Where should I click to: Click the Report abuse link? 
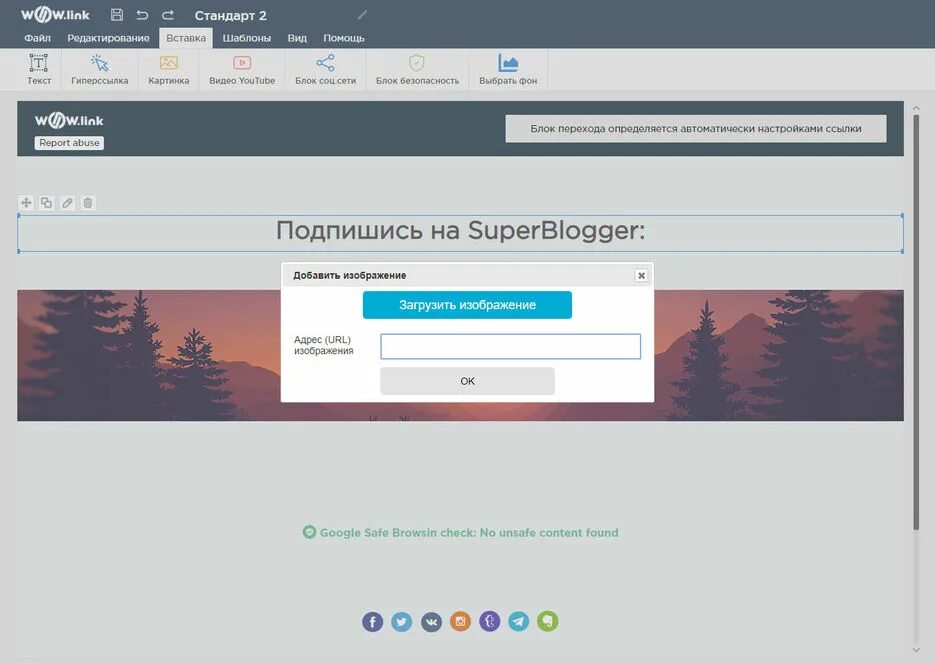tap(68, 142)
